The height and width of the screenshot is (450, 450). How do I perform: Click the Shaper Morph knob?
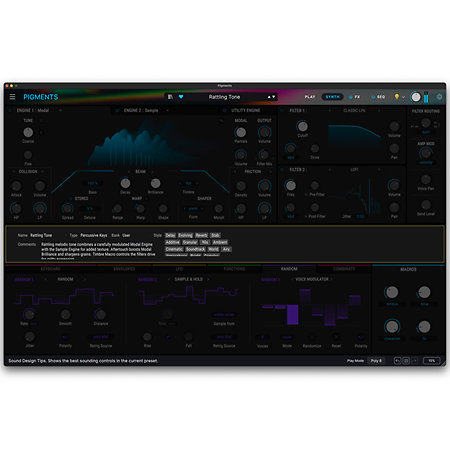click(x=218, y=209)
